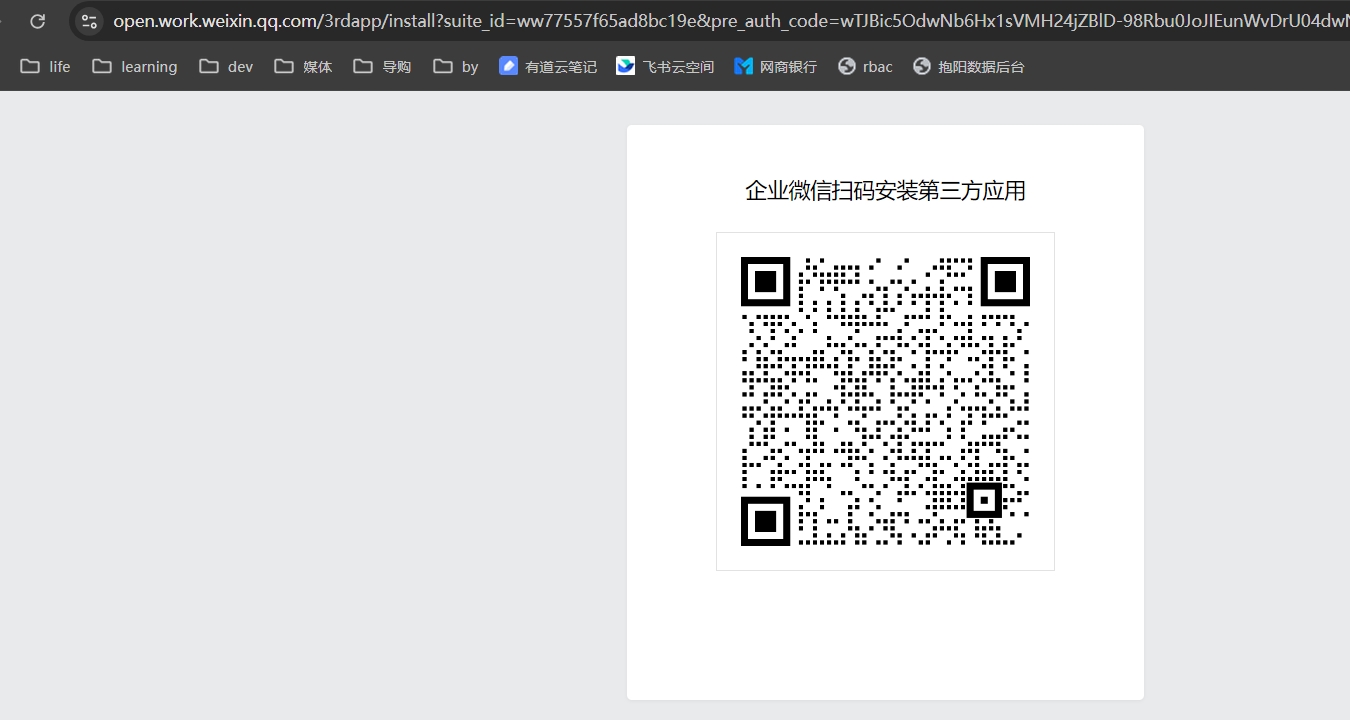Image resolution: width=1350 pixels, height=720 pixels.
Task: Open the 有道云笔记 bookmark
Action: pyautogui.click(x=548, y=67)
